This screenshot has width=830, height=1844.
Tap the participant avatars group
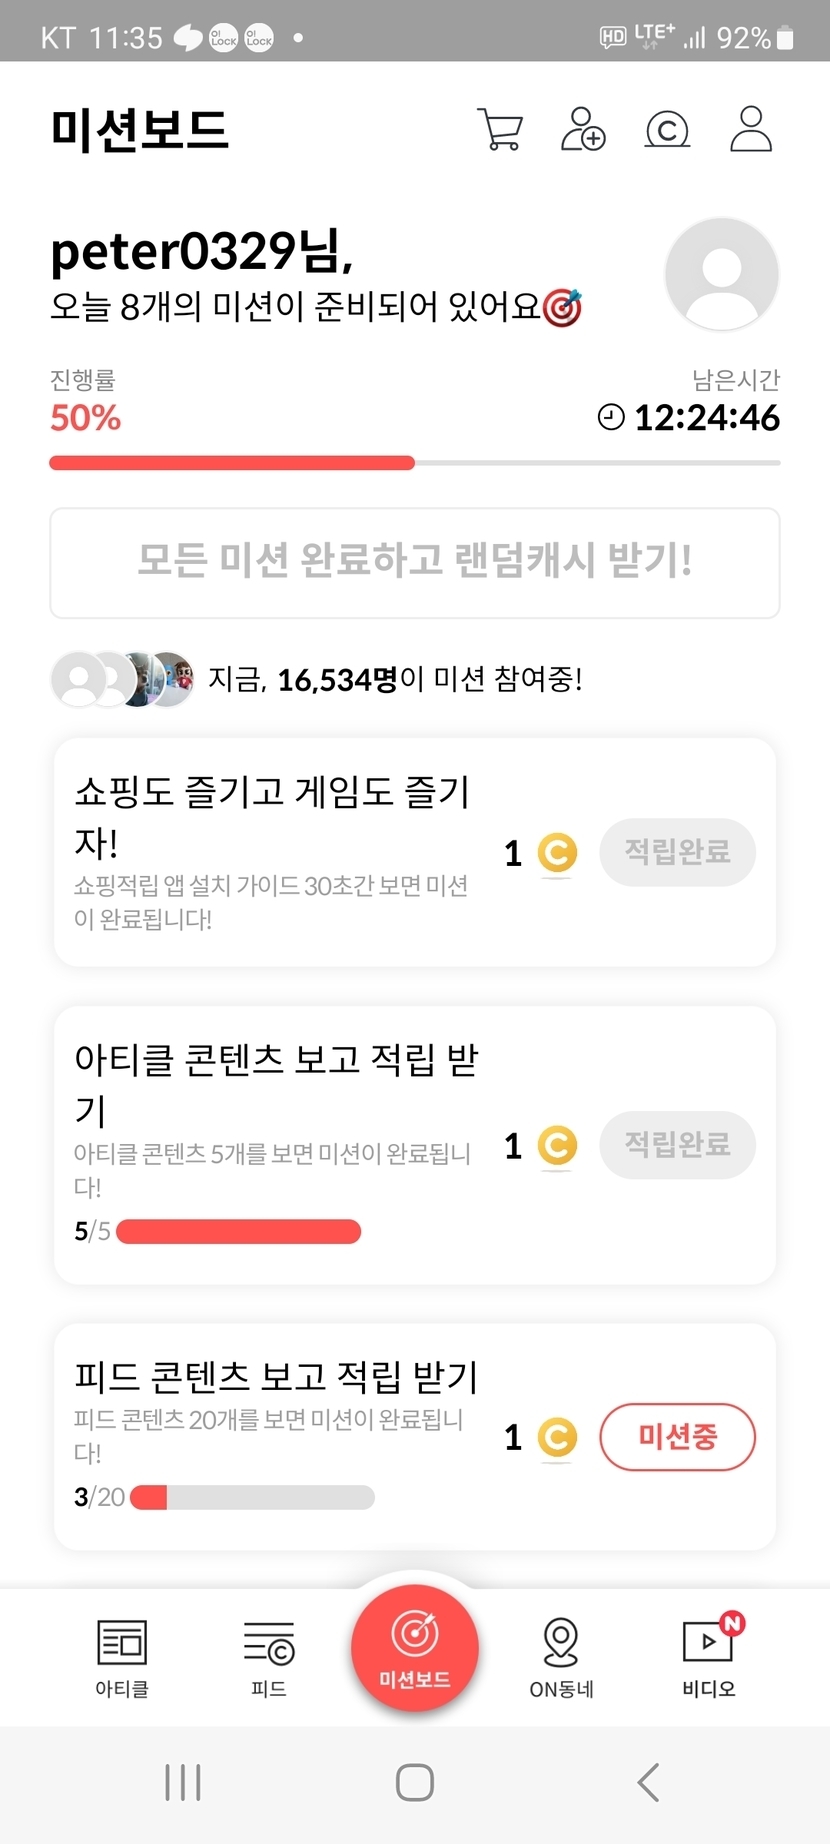tap(123, 680)
